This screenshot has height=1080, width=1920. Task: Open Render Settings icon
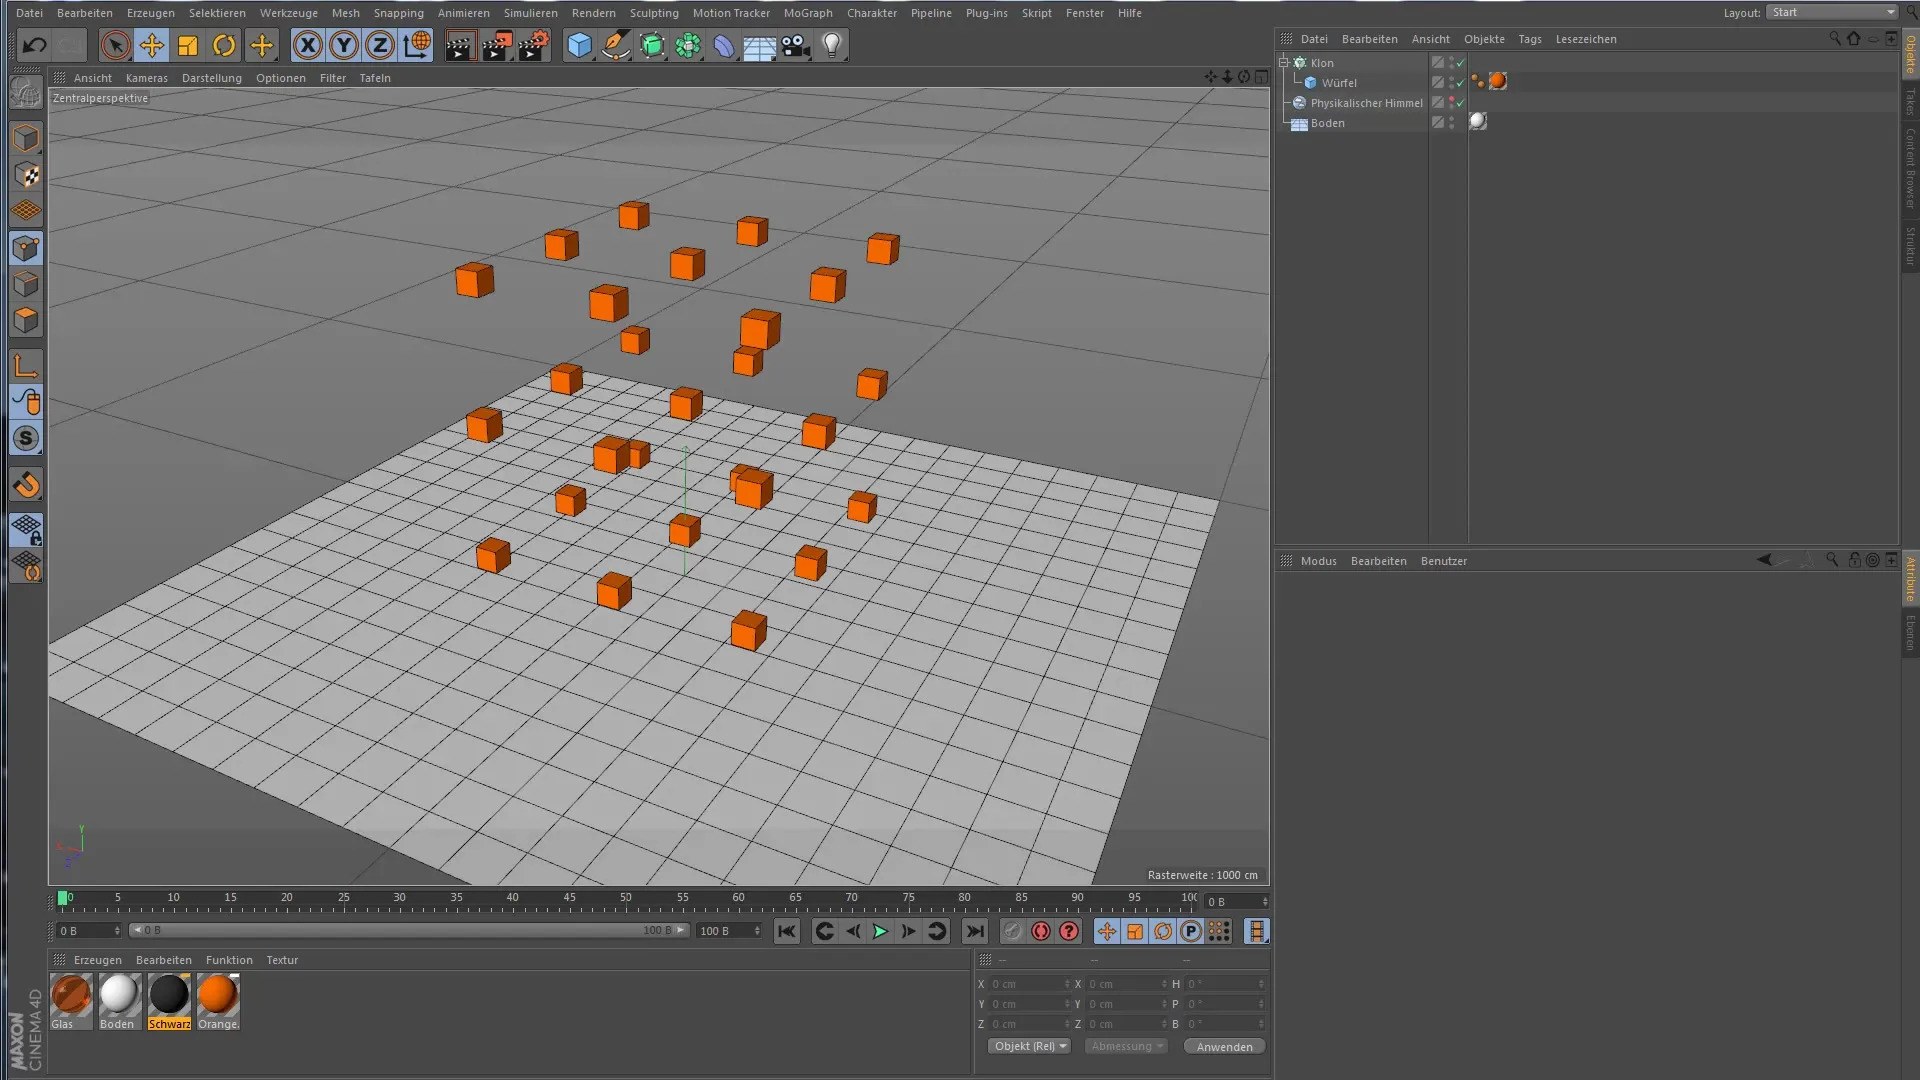coord(534,45)
